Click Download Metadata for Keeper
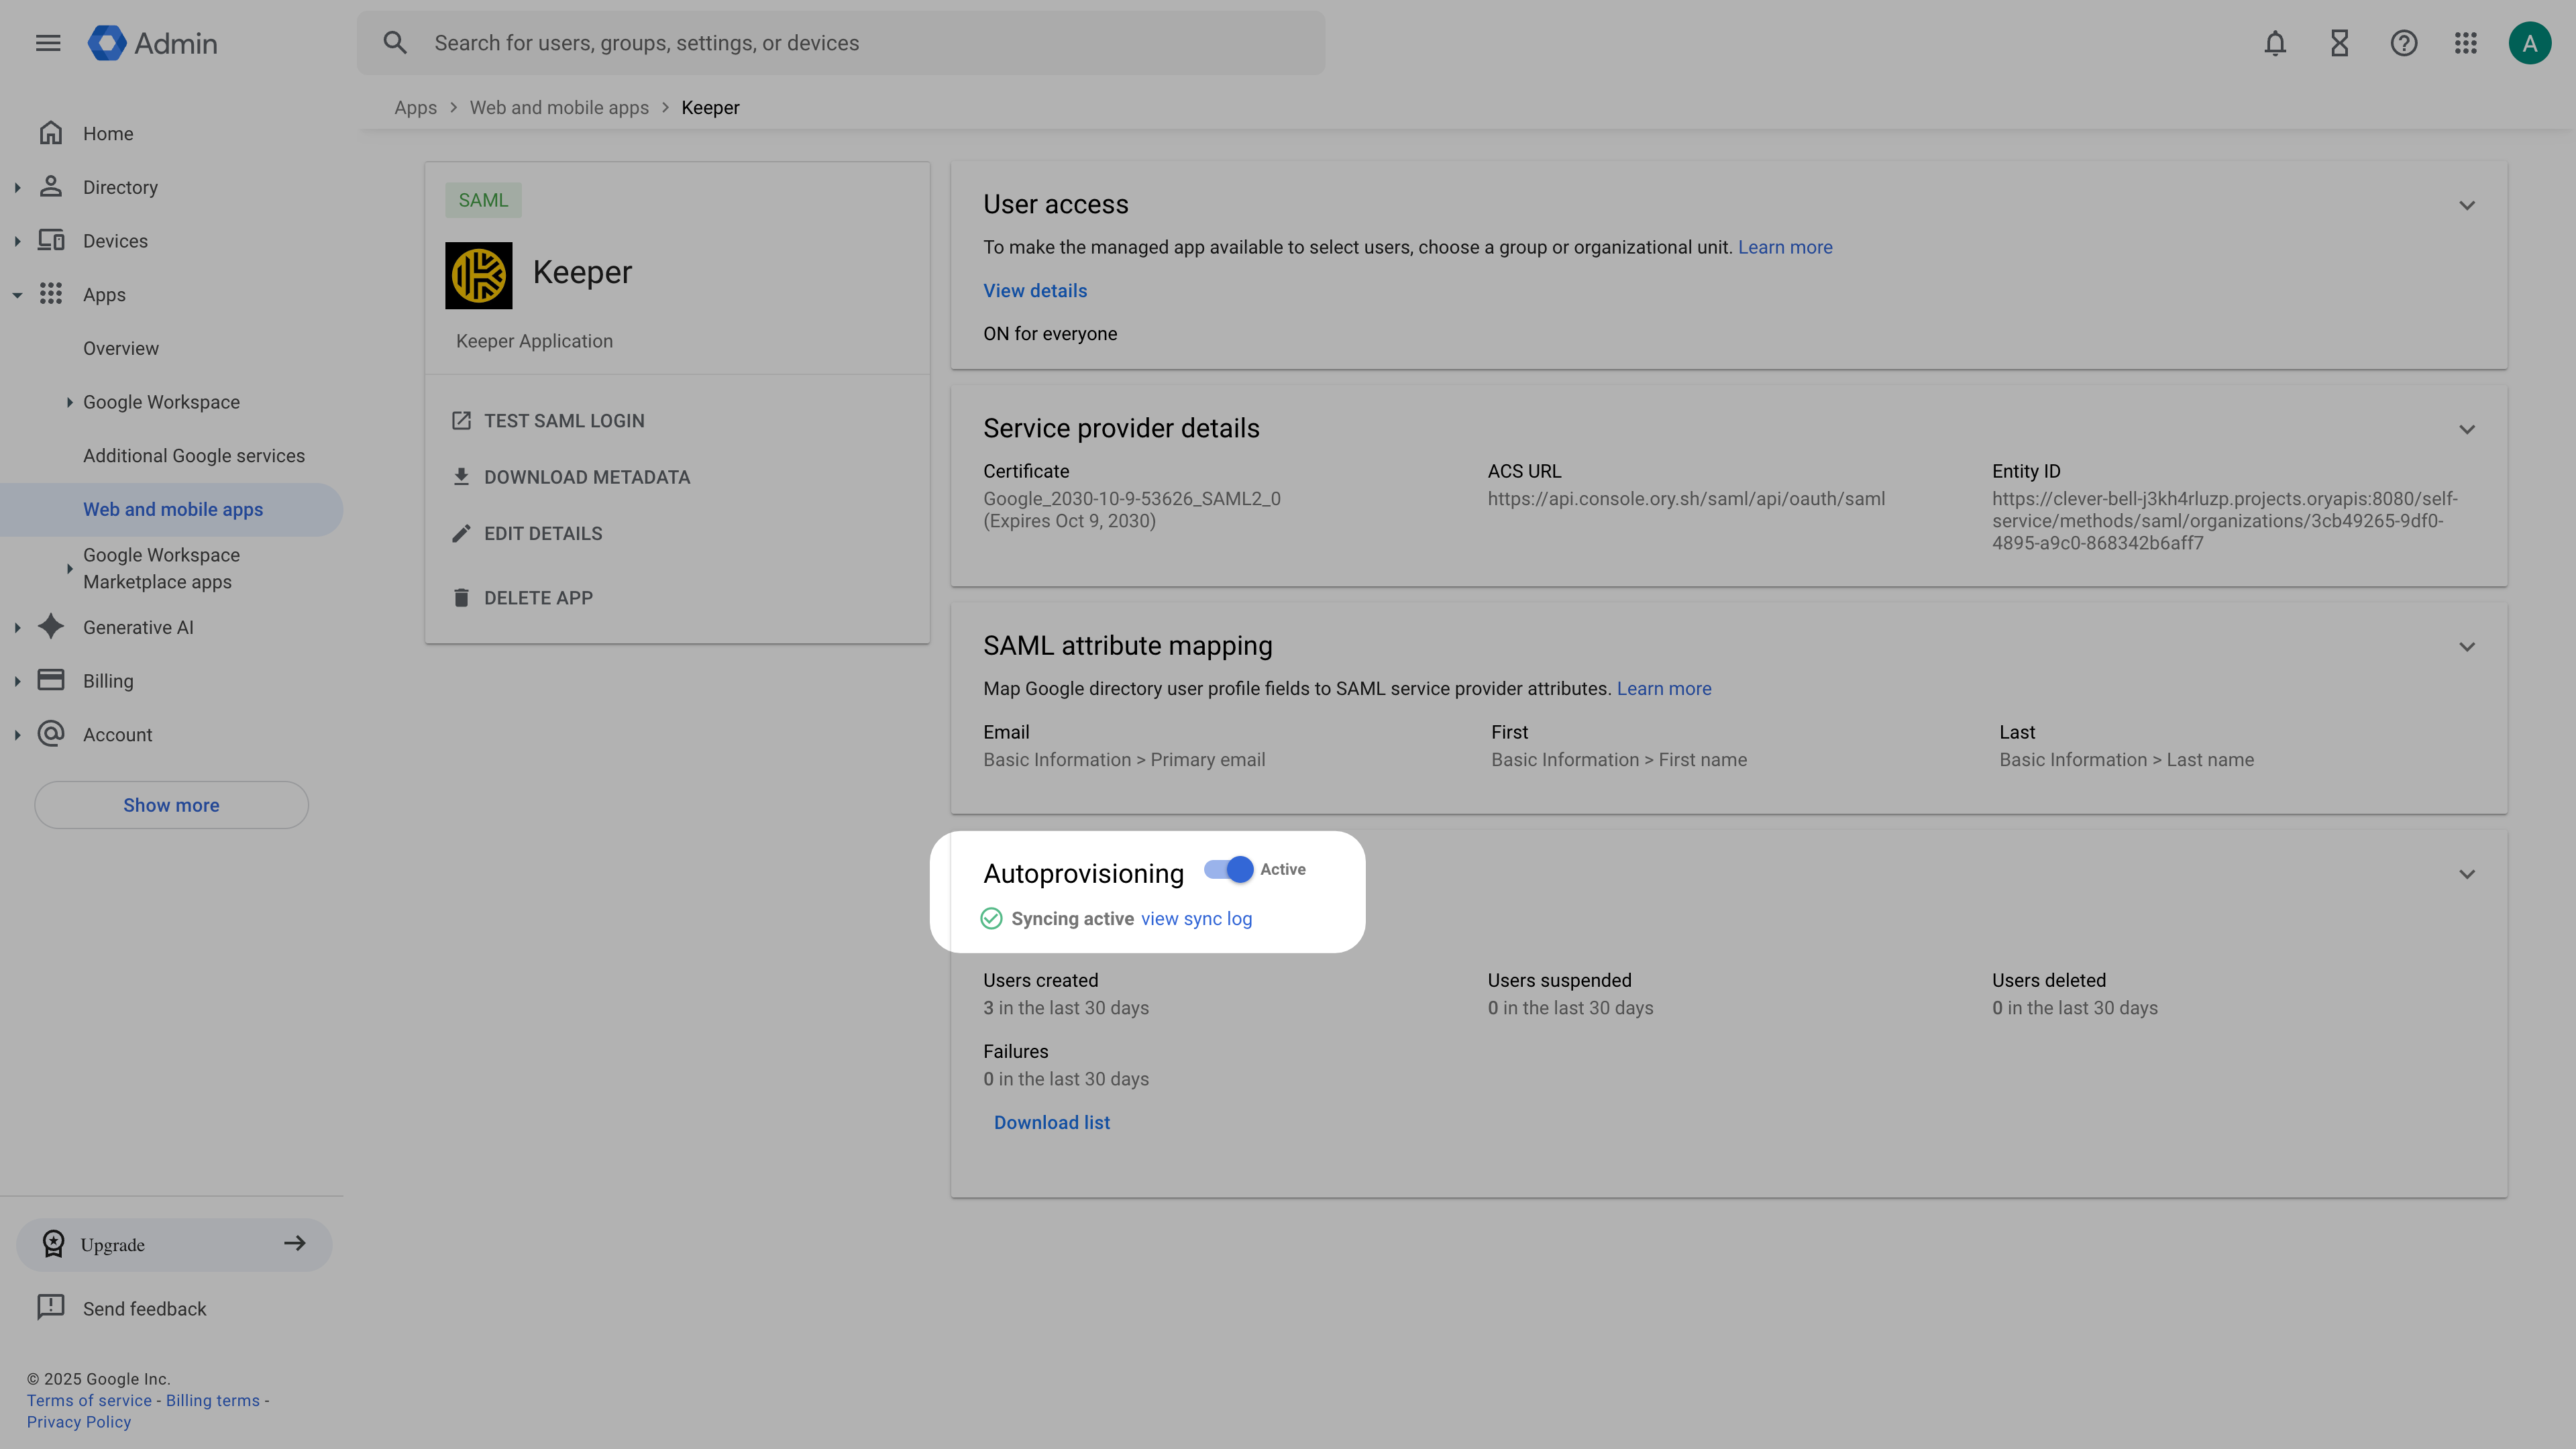Screen dimensions: 2576x1449 (587, 477)
